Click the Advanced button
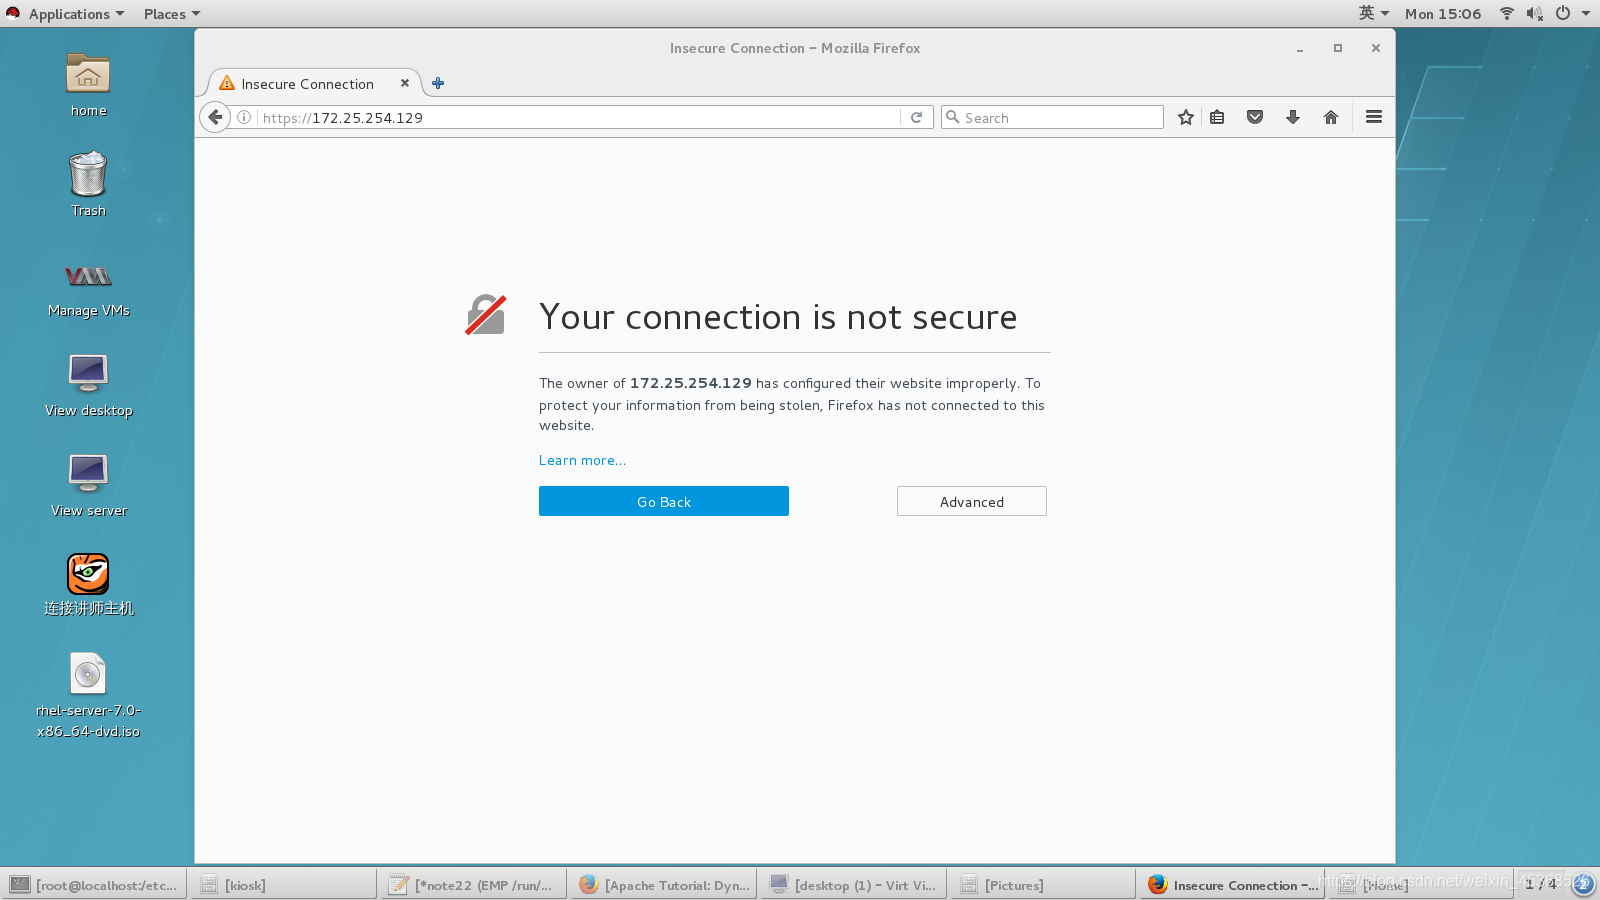The image size is (1600, 900). pyautogui.click(x=972, y=501)
